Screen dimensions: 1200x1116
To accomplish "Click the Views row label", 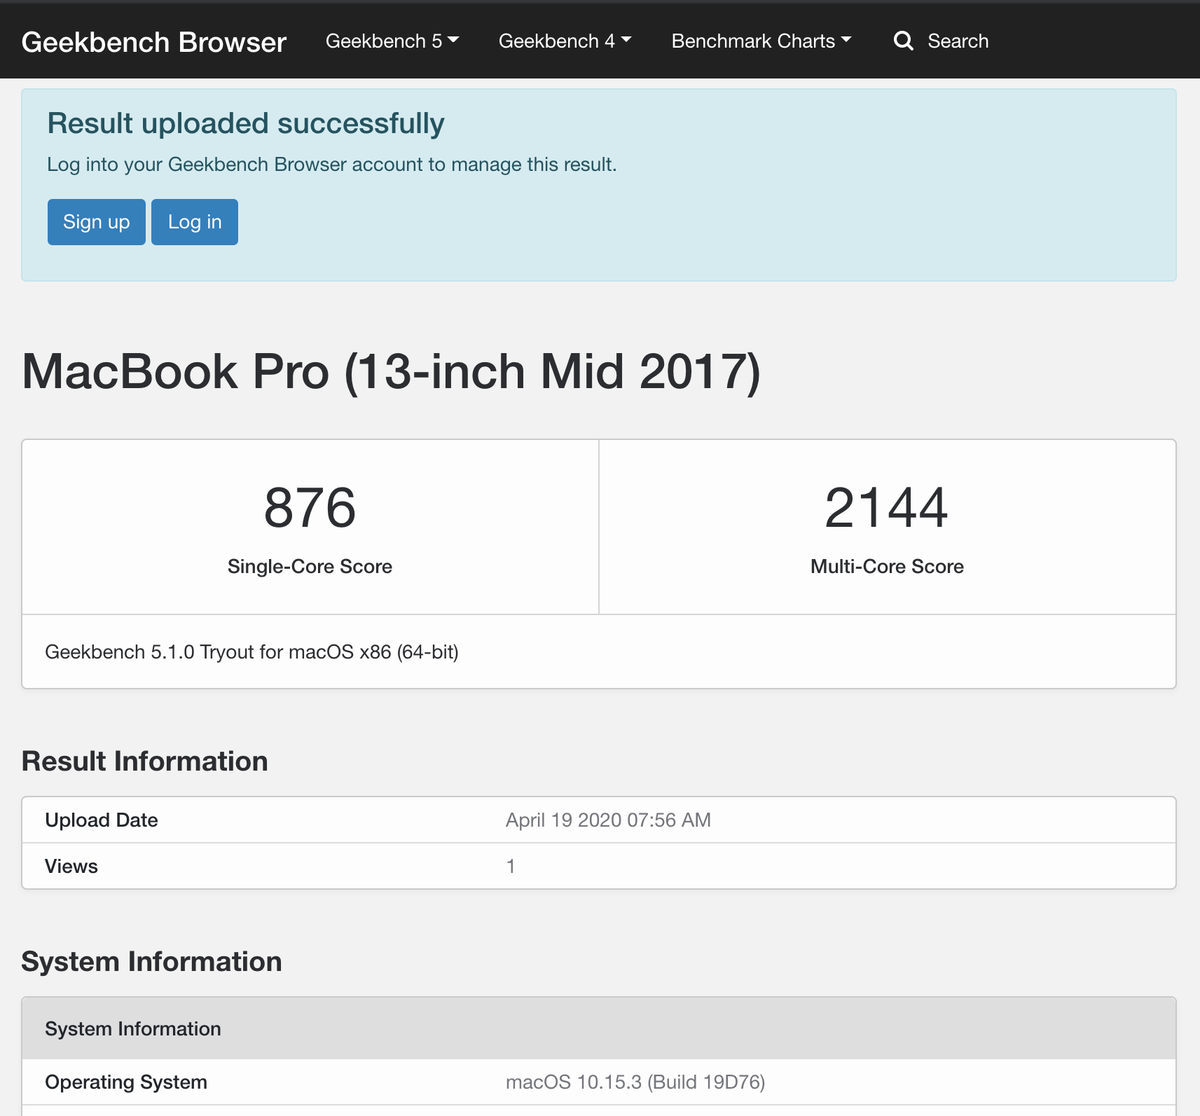I will [71, 866].
